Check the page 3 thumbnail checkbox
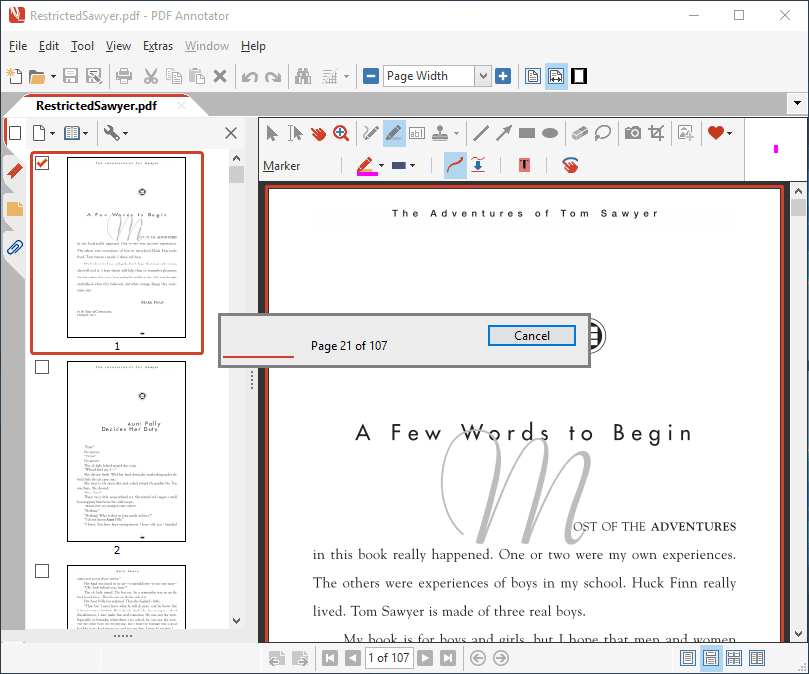Viewport: 809px width, 674px height. (x=42, y=571)
